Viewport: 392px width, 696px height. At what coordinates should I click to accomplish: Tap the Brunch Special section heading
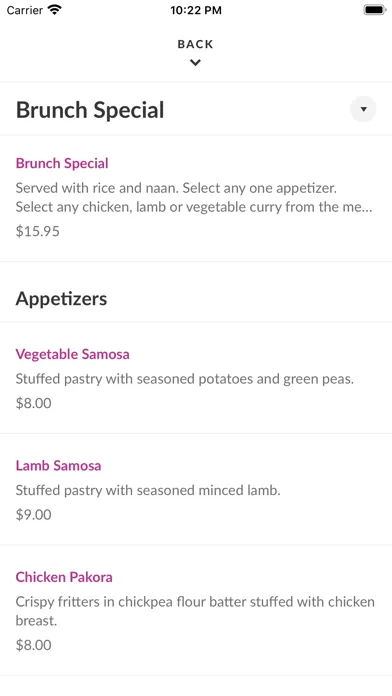(90, 110)
